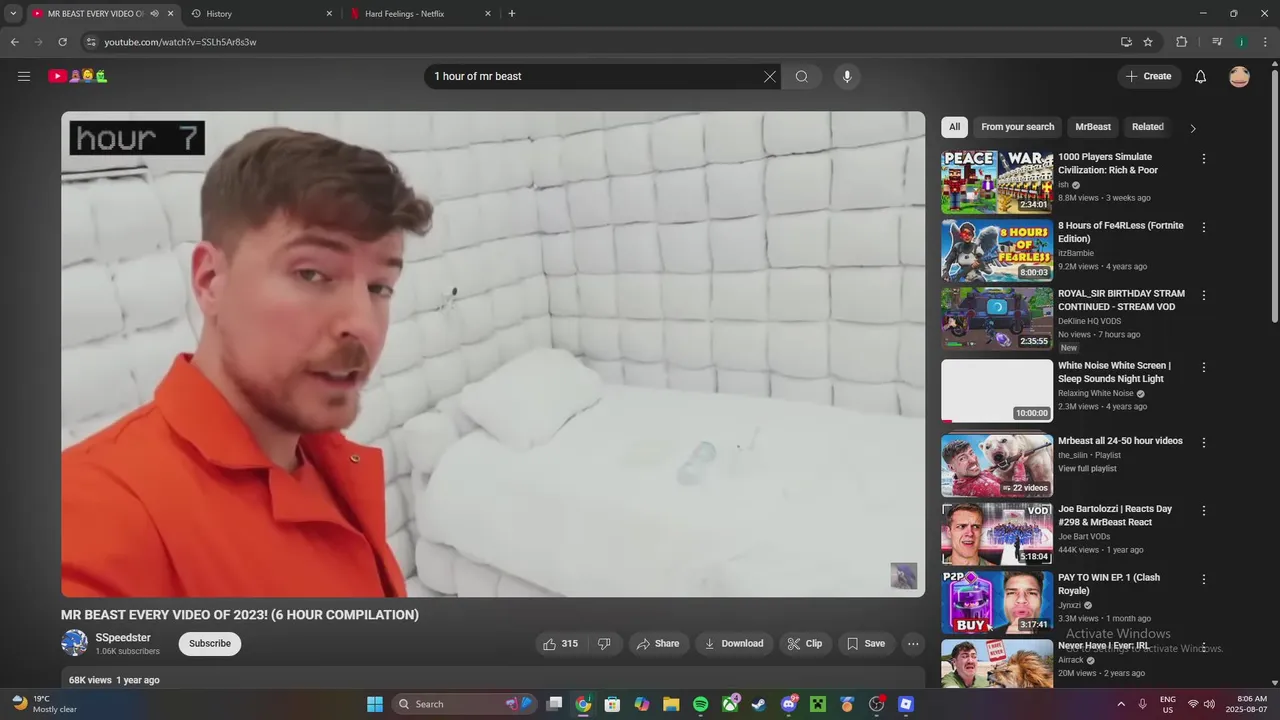The image size is (1280, 720).
Task: Click the Chrome address bar URL
Action: coord(180,42)
